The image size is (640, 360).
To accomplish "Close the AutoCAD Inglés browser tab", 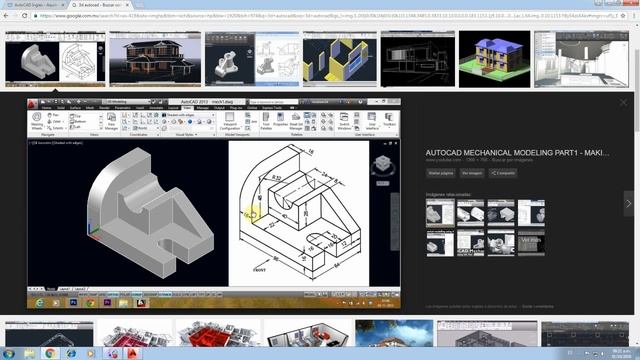I will click(63, 5).
